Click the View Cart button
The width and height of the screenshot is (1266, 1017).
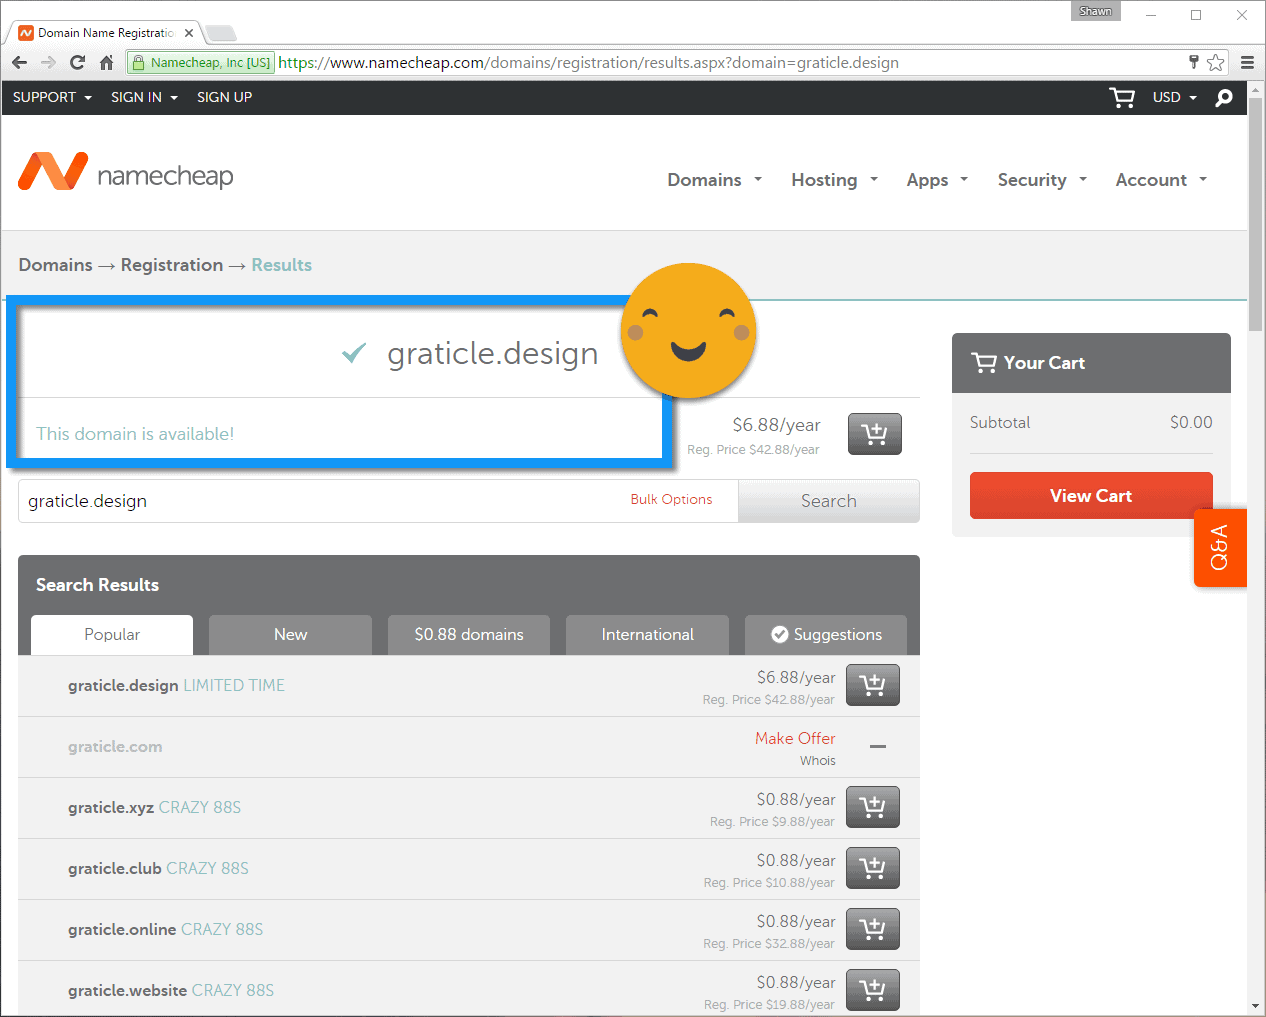click(1091, 496)
